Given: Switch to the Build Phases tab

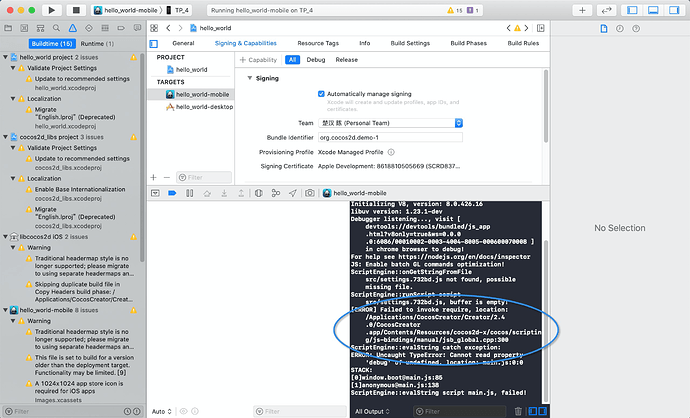Looking at the screenshot, I should 469,43.
